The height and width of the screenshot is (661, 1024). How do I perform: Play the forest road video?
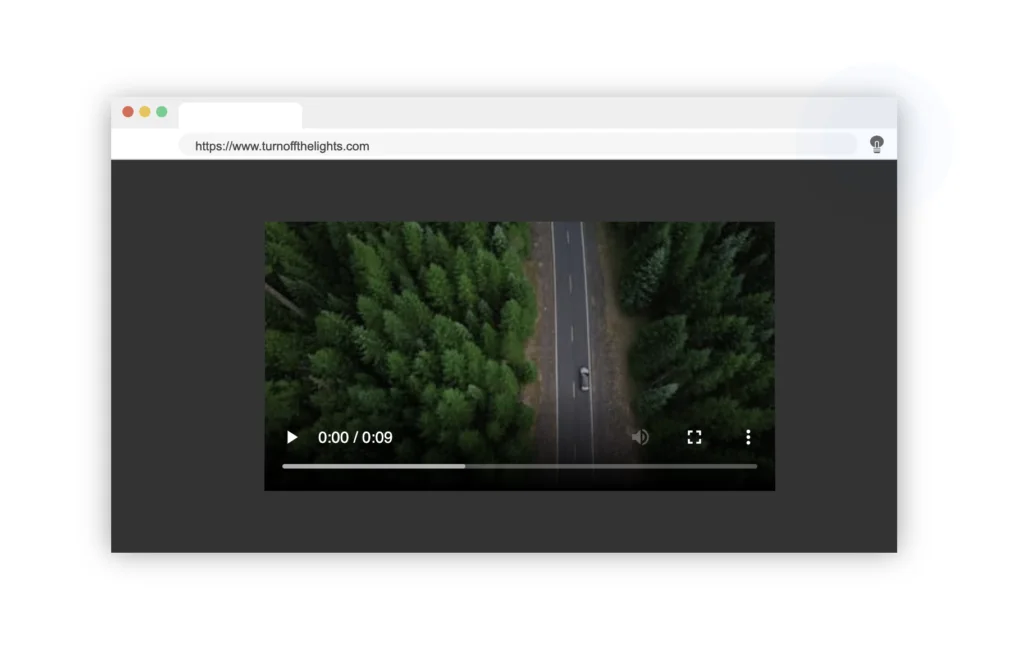click(292, 437)
